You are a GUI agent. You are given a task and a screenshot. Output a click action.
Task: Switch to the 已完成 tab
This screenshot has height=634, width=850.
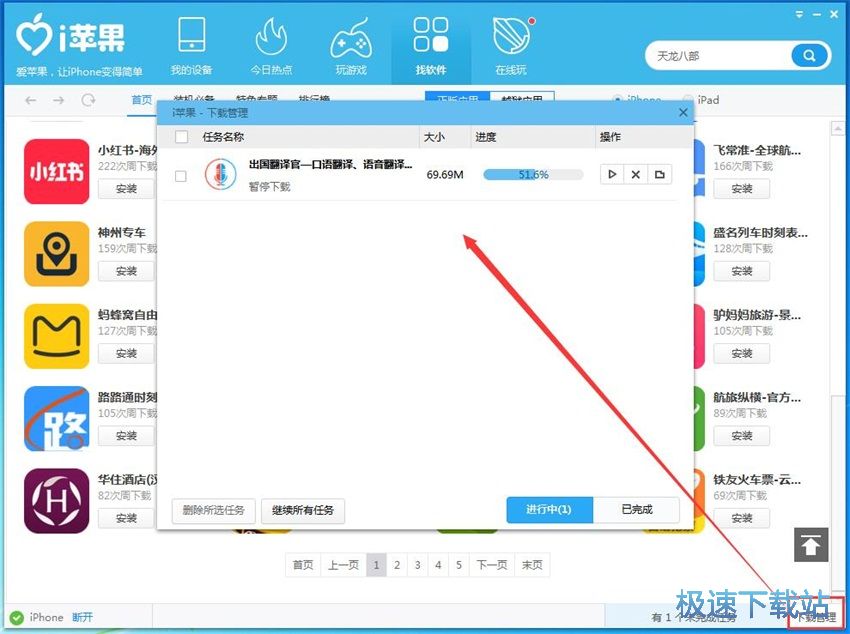636,510
